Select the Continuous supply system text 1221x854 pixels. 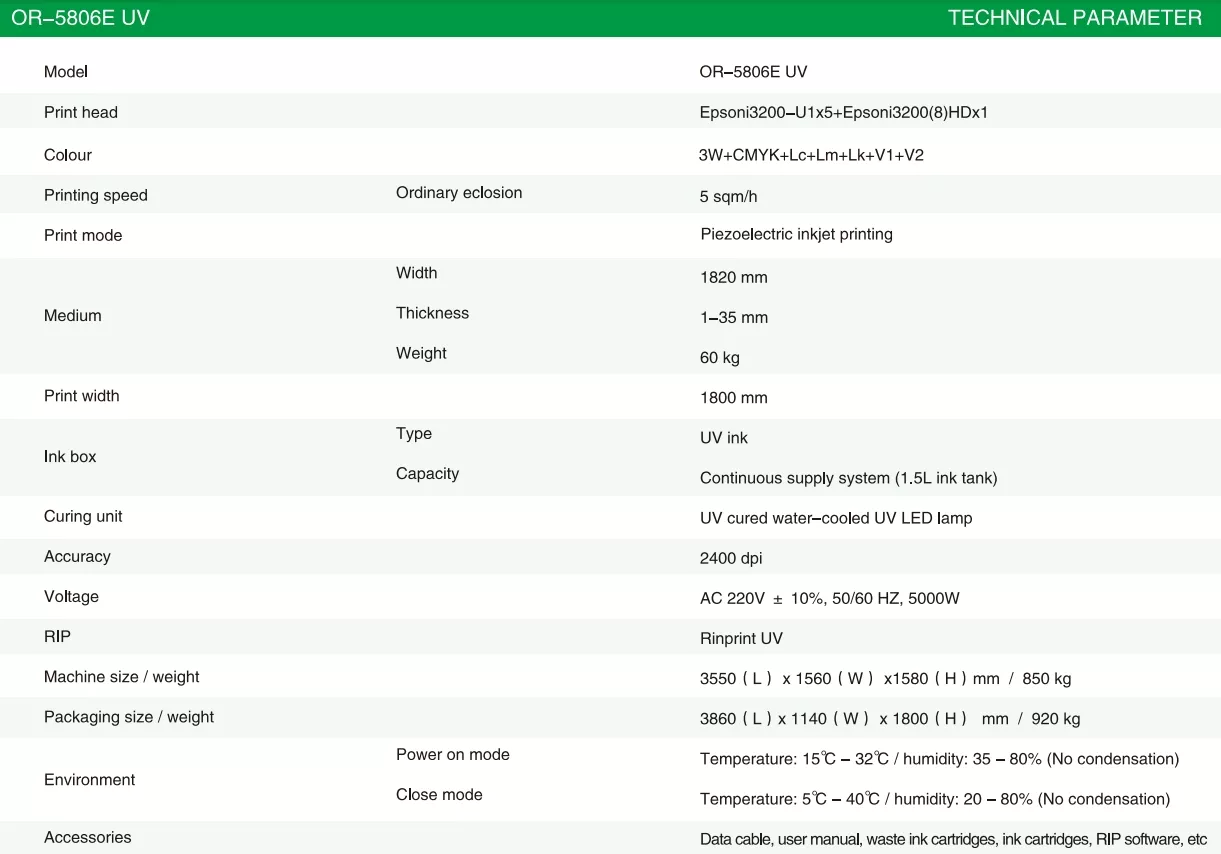[848, 478]
